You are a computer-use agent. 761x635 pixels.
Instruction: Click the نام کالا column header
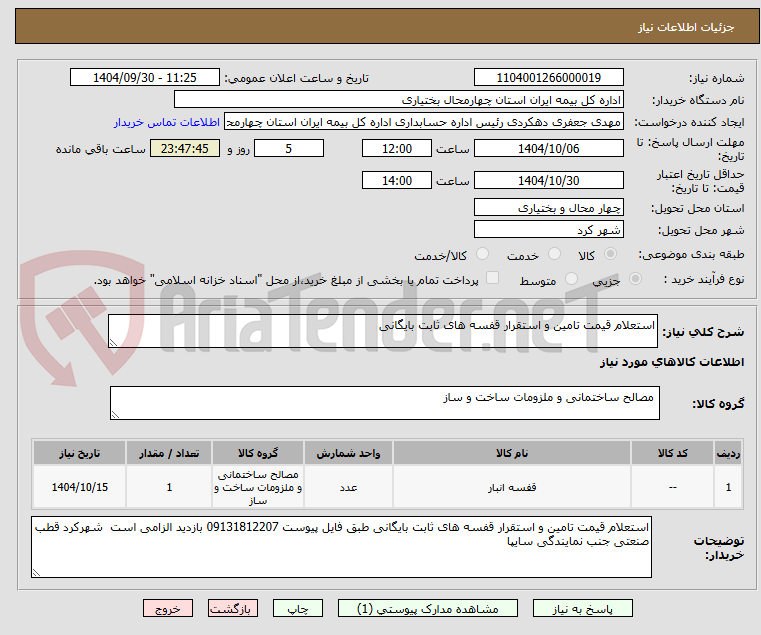[512, 453]
